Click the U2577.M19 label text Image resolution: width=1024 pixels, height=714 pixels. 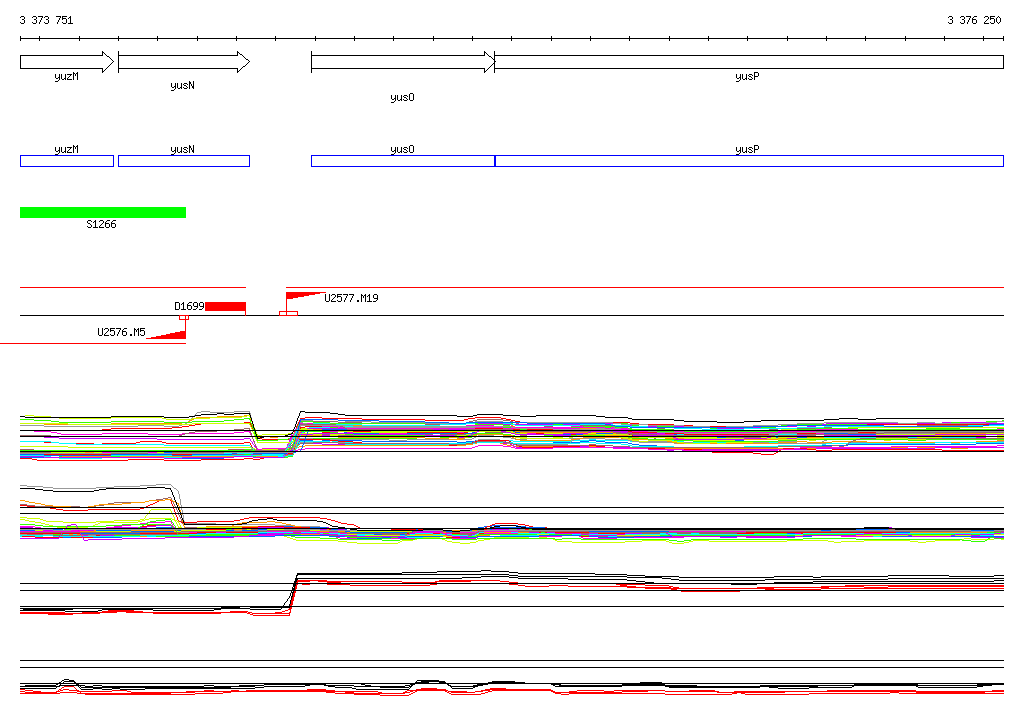pyautogui.click(x=351, y=298)
